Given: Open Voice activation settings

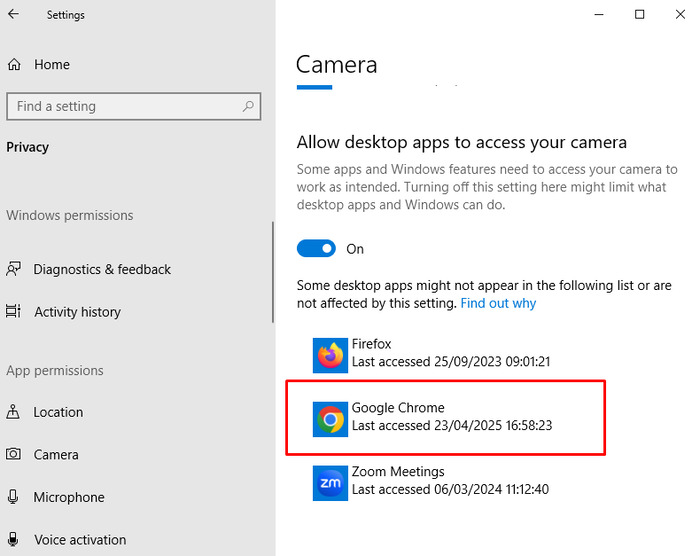Looking at the screenshot, I should (80, 539).
